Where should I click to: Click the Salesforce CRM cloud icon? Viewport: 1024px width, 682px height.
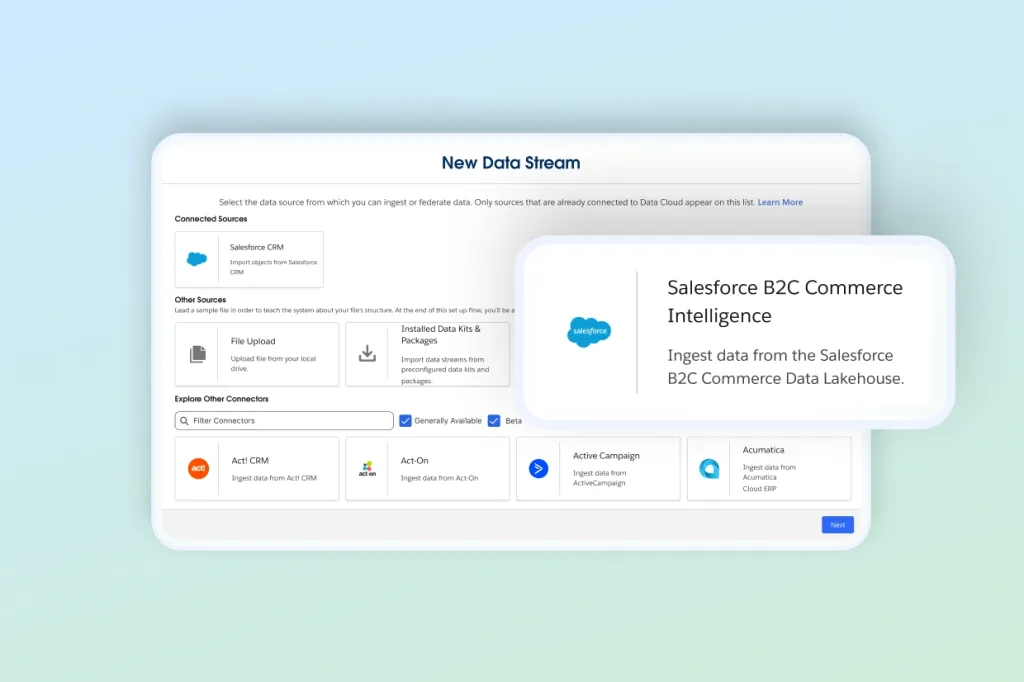click(197, 259)
